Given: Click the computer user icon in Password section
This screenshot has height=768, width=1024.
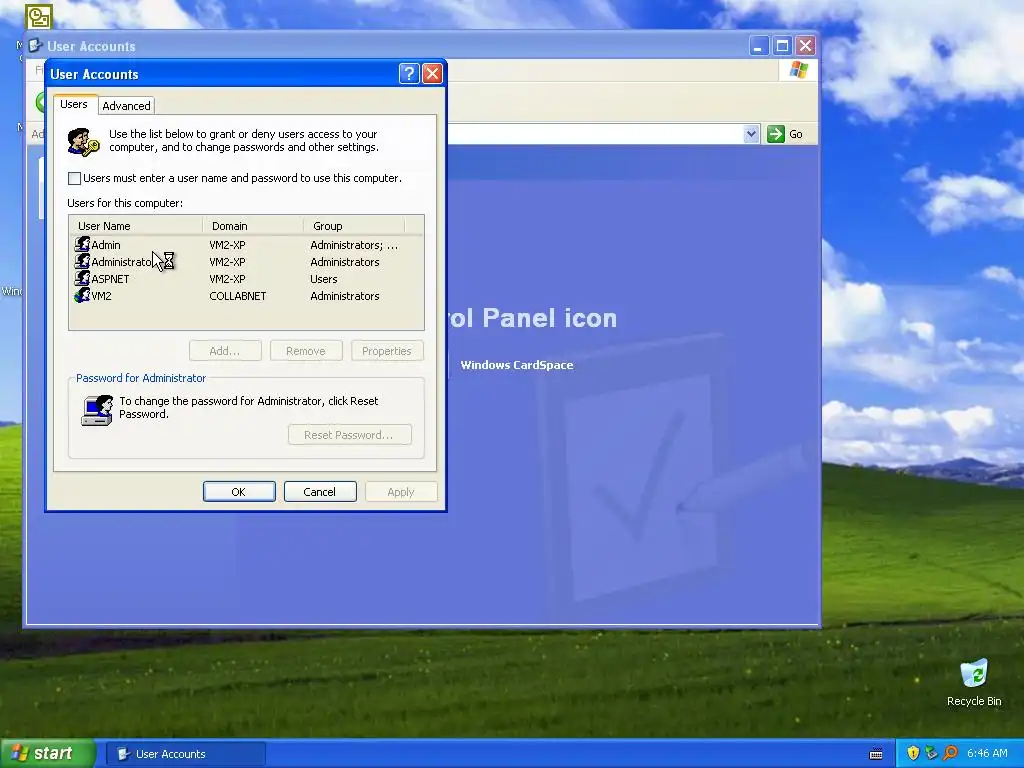Looking at the screenshot, I should (x=97, y=410).
